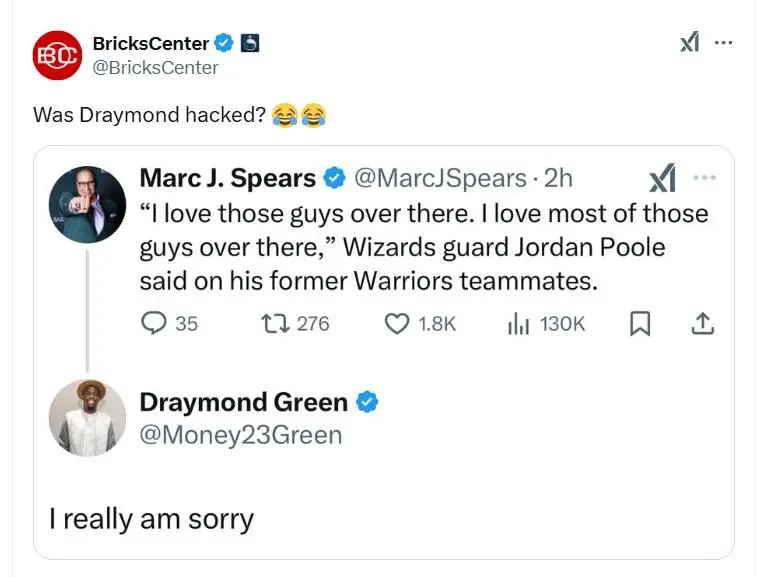
Task: View analytics for the 130K views
Action: click(517, 323)
